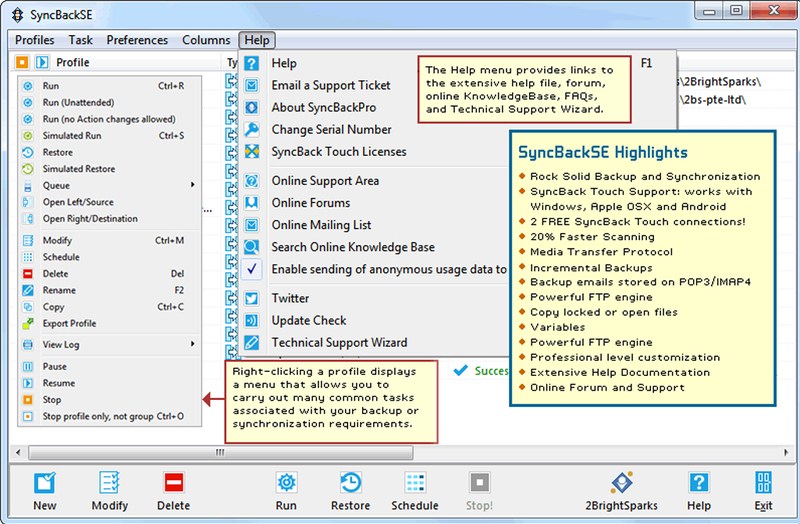Viewport: 800px width, 524px height.
Task: Click the pencil icon beside Technical Support Wizard
Action: [252, 342]
